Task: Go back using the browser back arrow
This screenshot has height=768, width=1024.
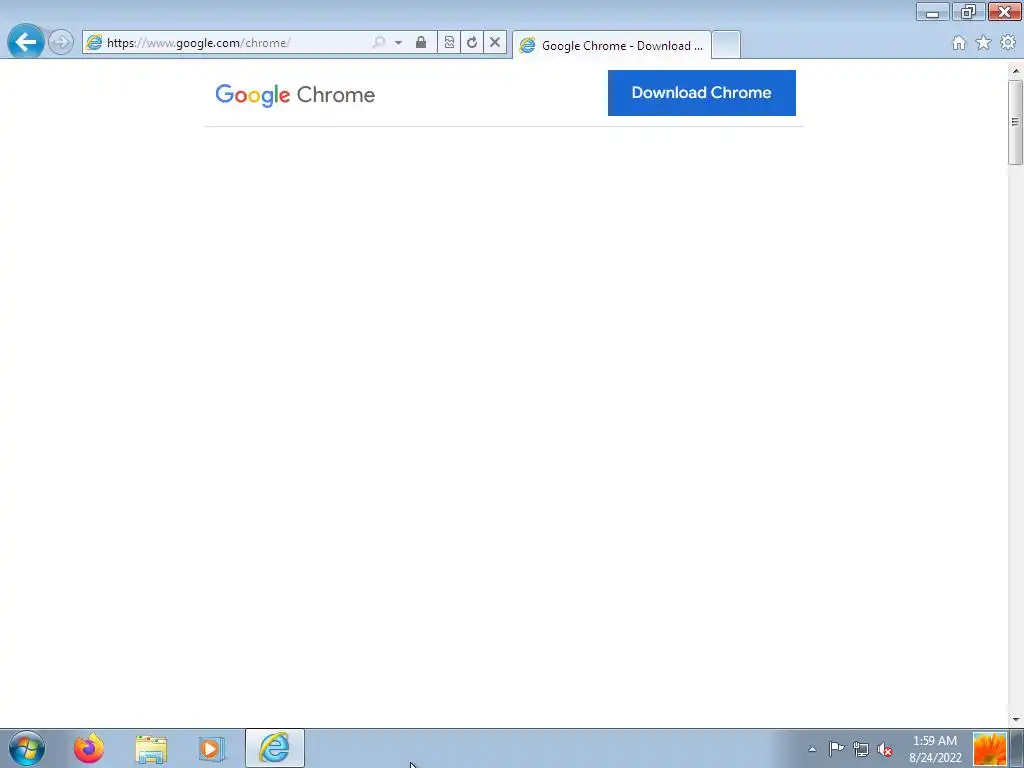Action: tap(25, 42)
